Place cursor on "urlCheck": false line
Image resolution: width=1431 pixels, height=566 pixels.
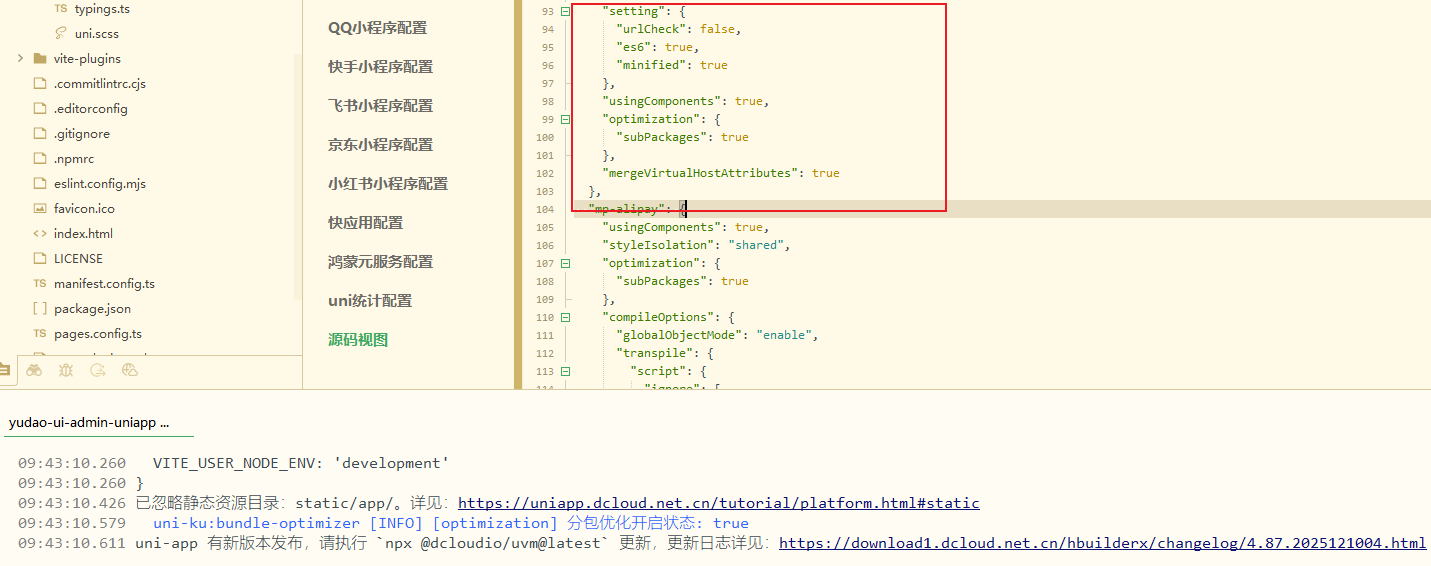tap(679, 29)
